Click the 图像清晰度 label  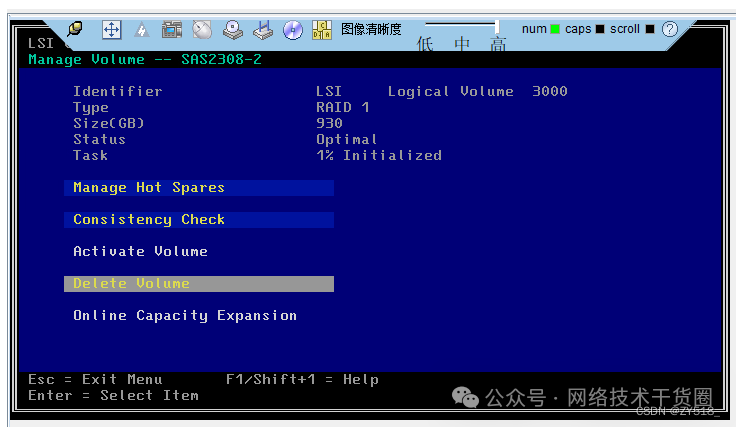(371, 29)
